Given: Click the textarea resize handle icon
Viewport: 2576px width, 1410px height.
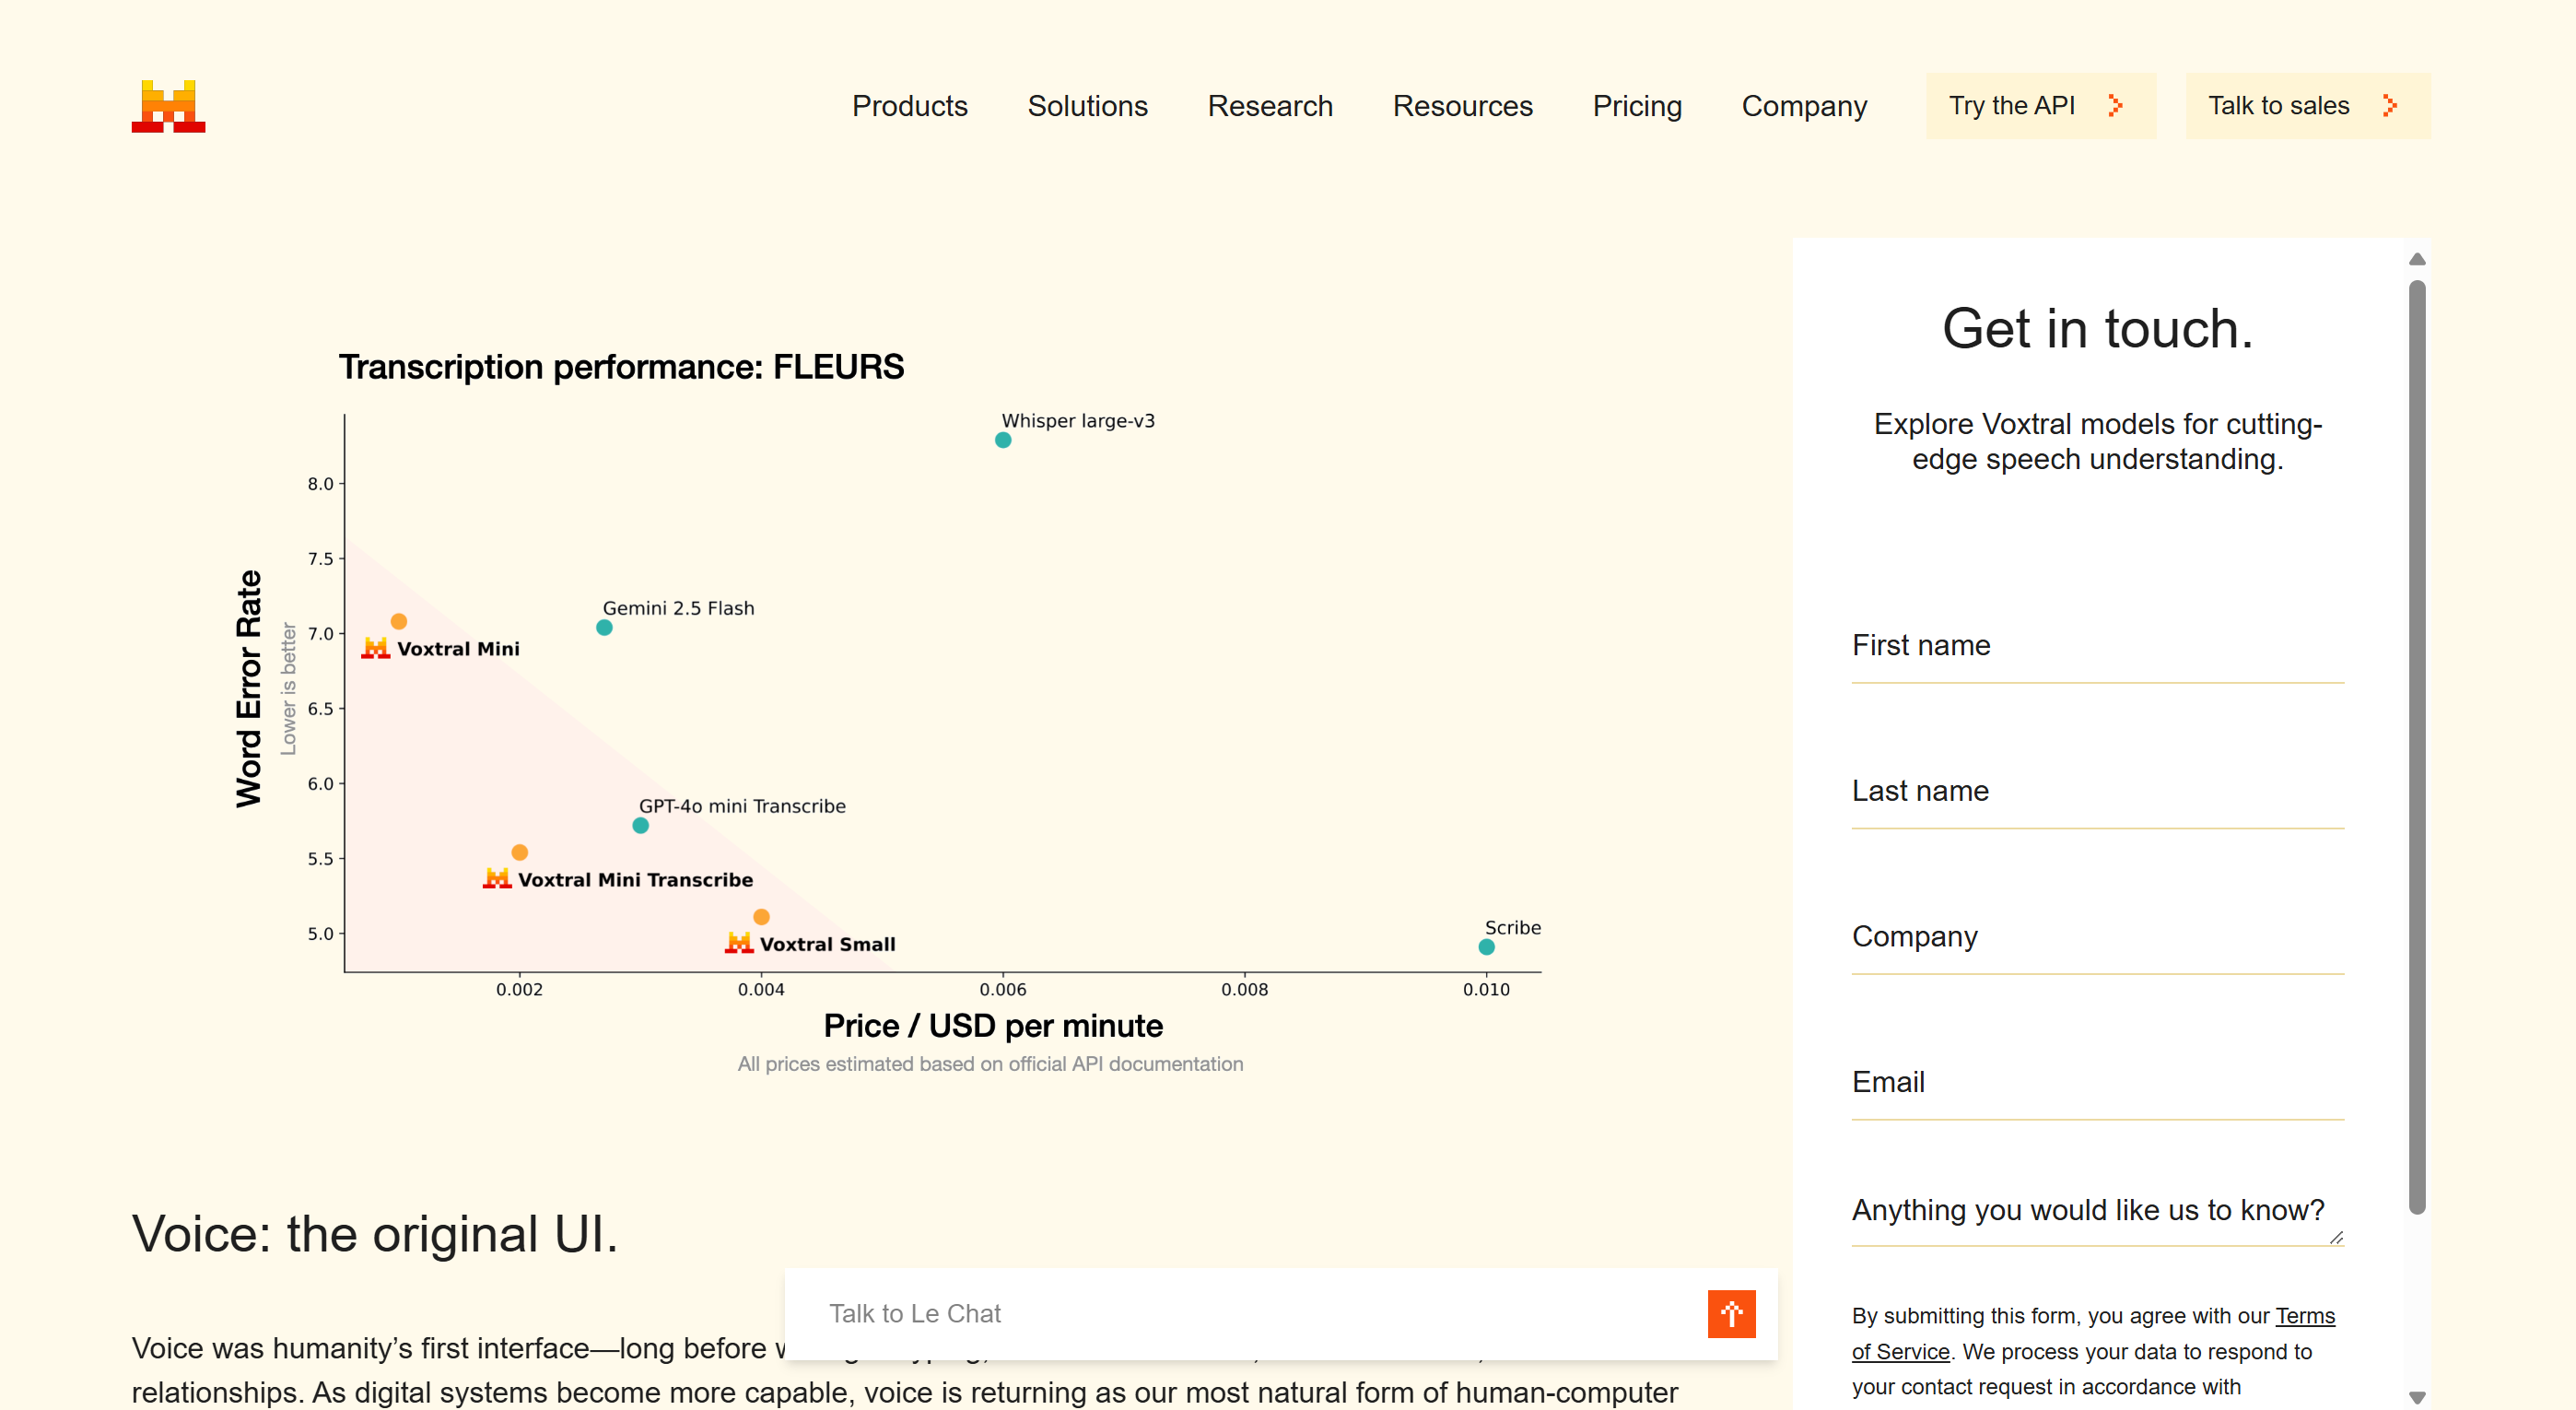Looking at the screenshot, I should tap(2336, 1238).
